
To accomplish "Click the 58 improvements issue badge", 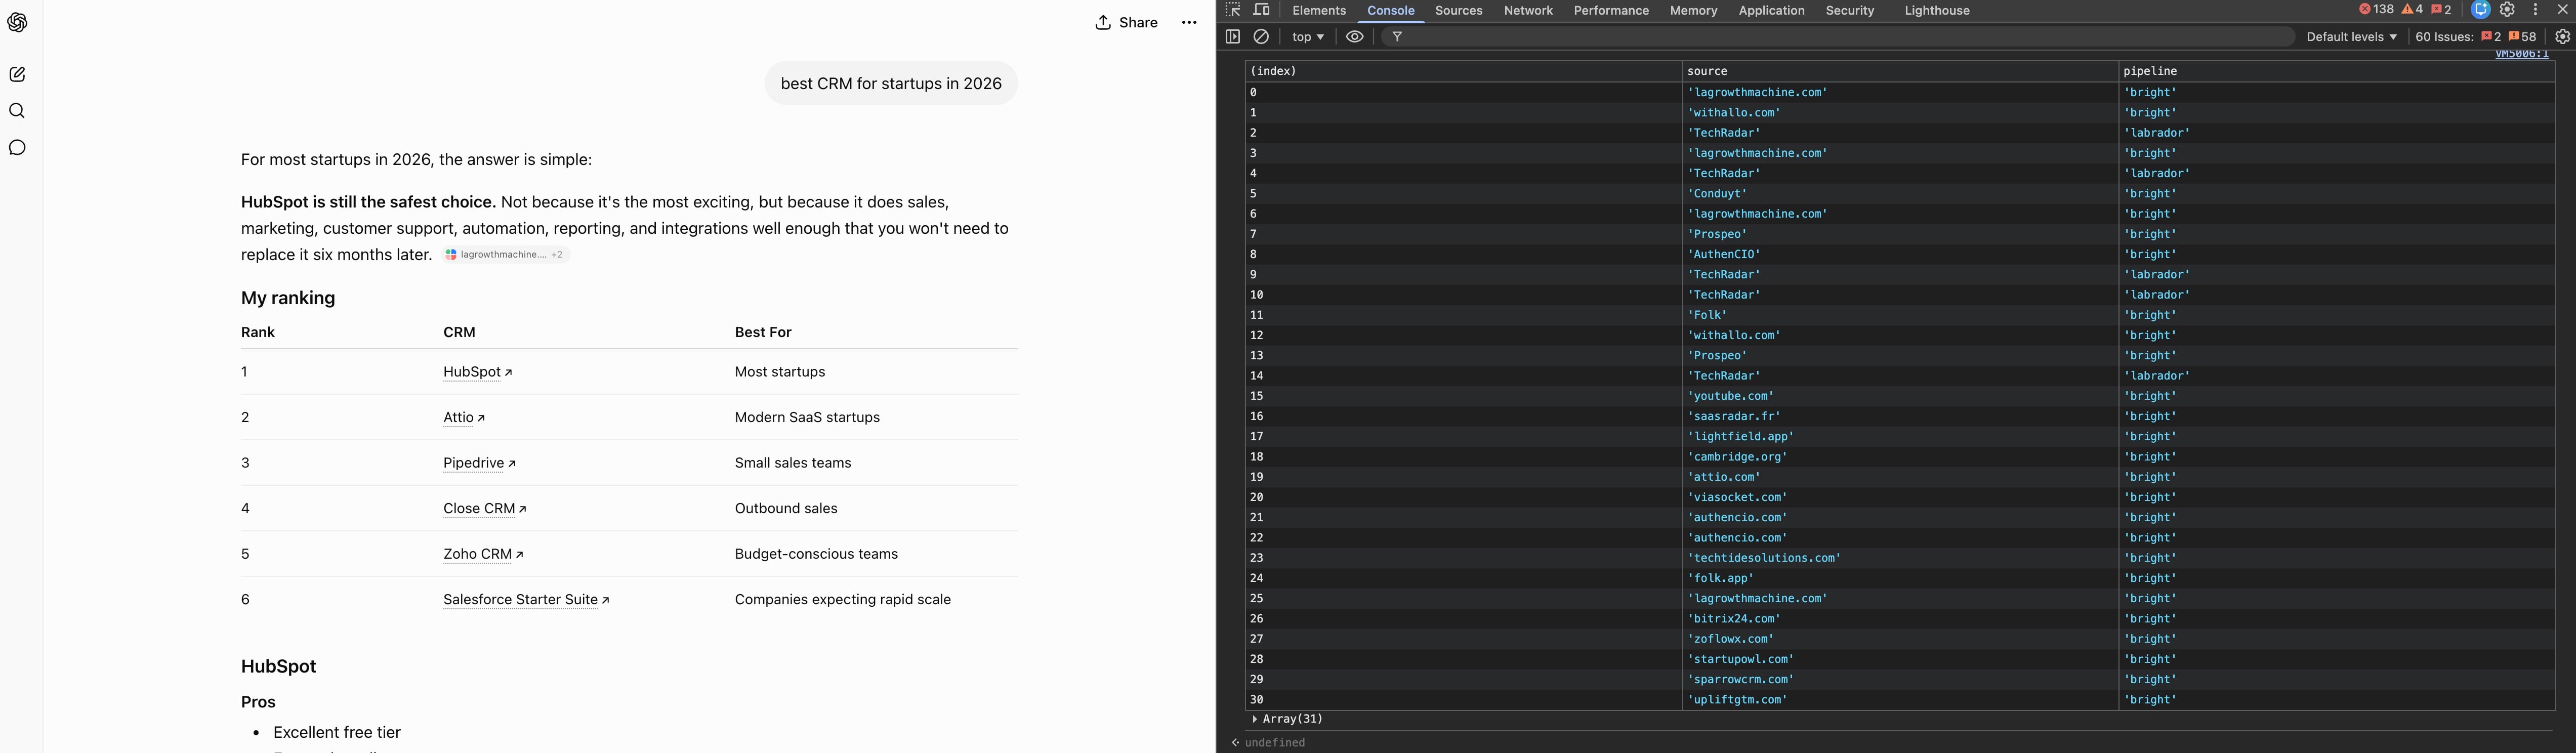I will (2522, 36).
